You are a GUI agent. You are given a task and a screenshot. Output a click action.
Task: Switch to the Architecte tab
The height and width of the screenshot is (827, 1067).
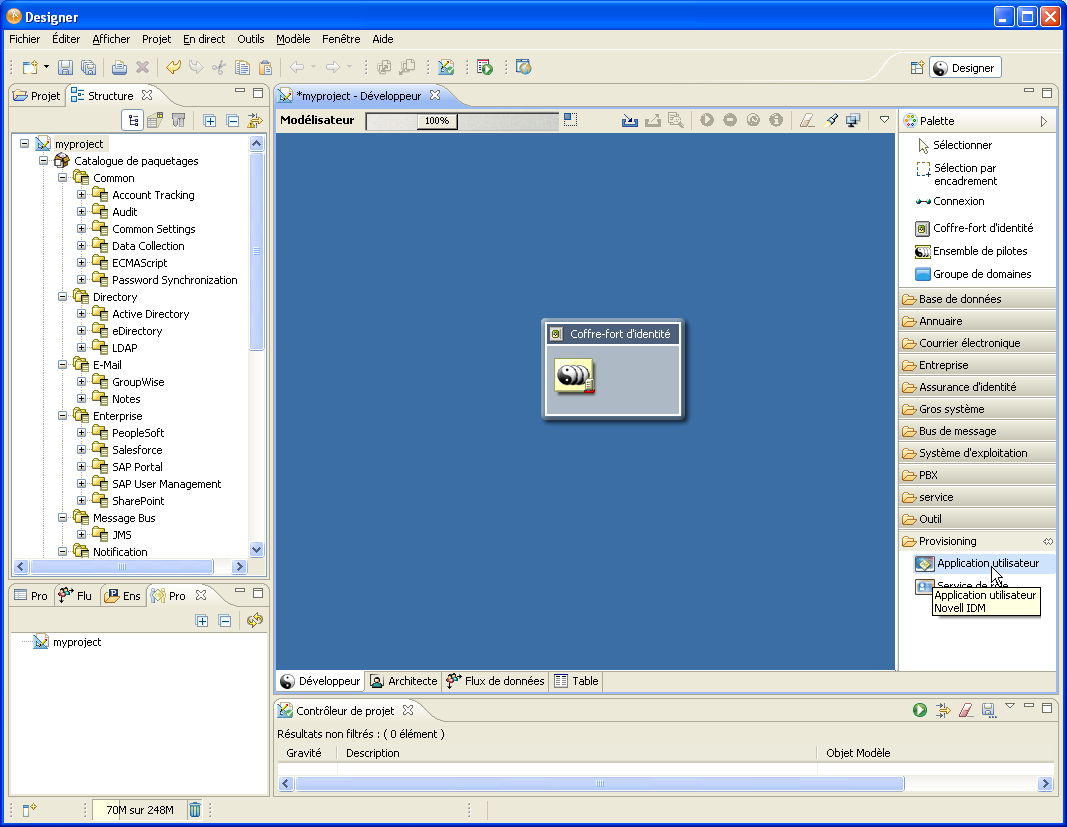tap(404, 681)
